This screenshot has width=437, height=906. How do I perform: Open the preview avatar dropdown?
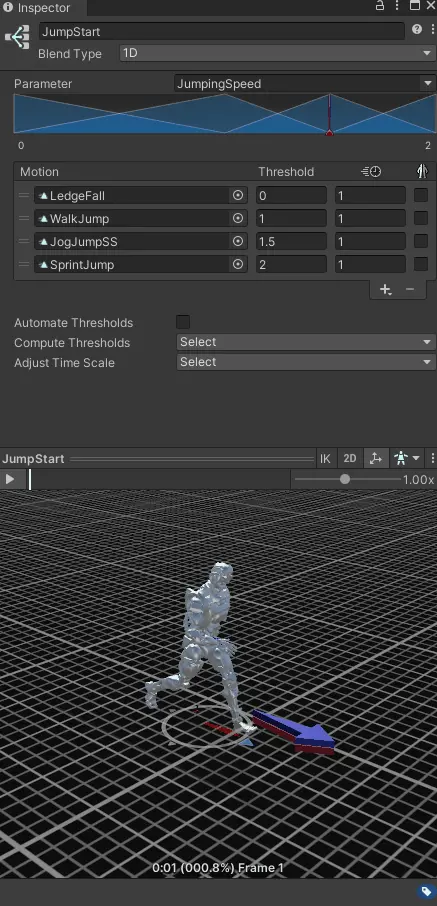(x=407, y=459)
